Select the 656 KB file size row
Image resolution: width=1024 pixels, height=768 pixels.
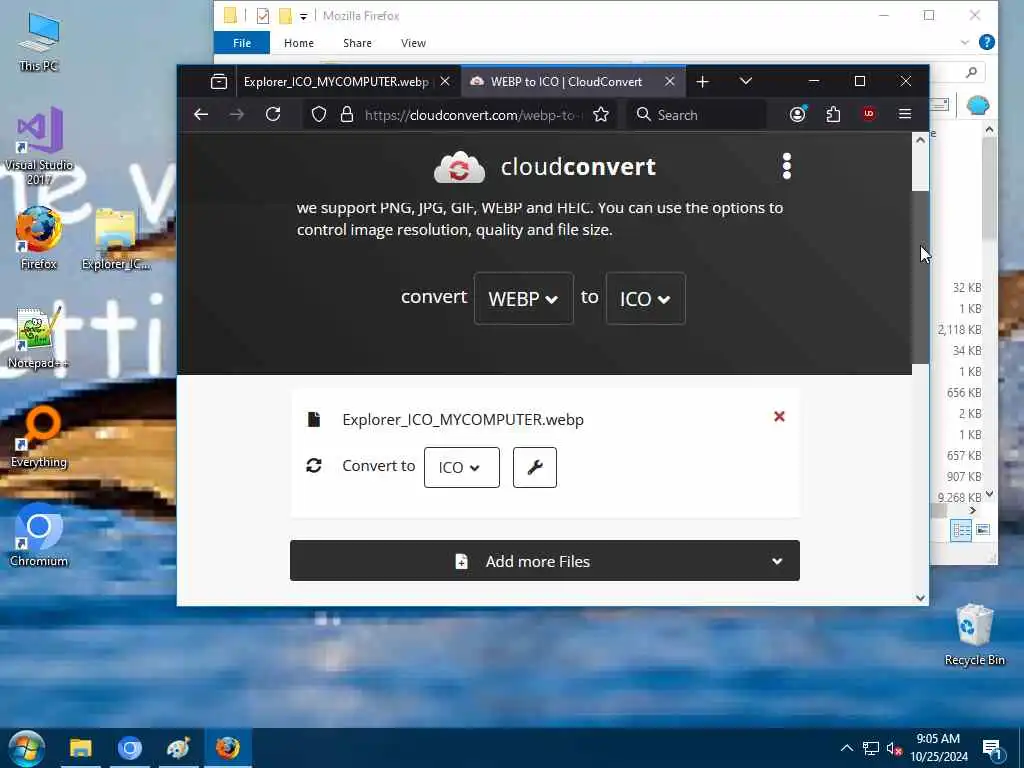(964, 392)
